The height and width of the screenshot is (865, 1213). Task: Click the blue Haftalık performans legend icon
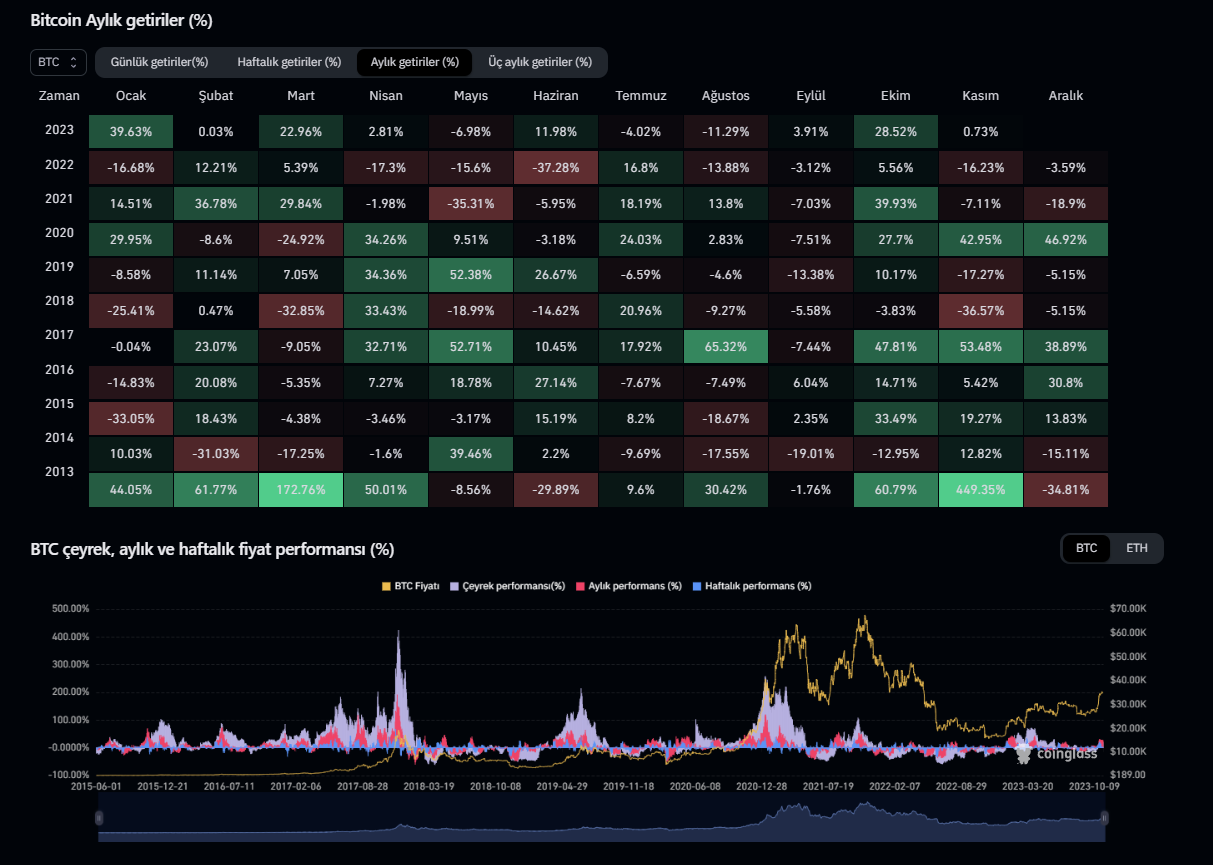coord(697,586)
